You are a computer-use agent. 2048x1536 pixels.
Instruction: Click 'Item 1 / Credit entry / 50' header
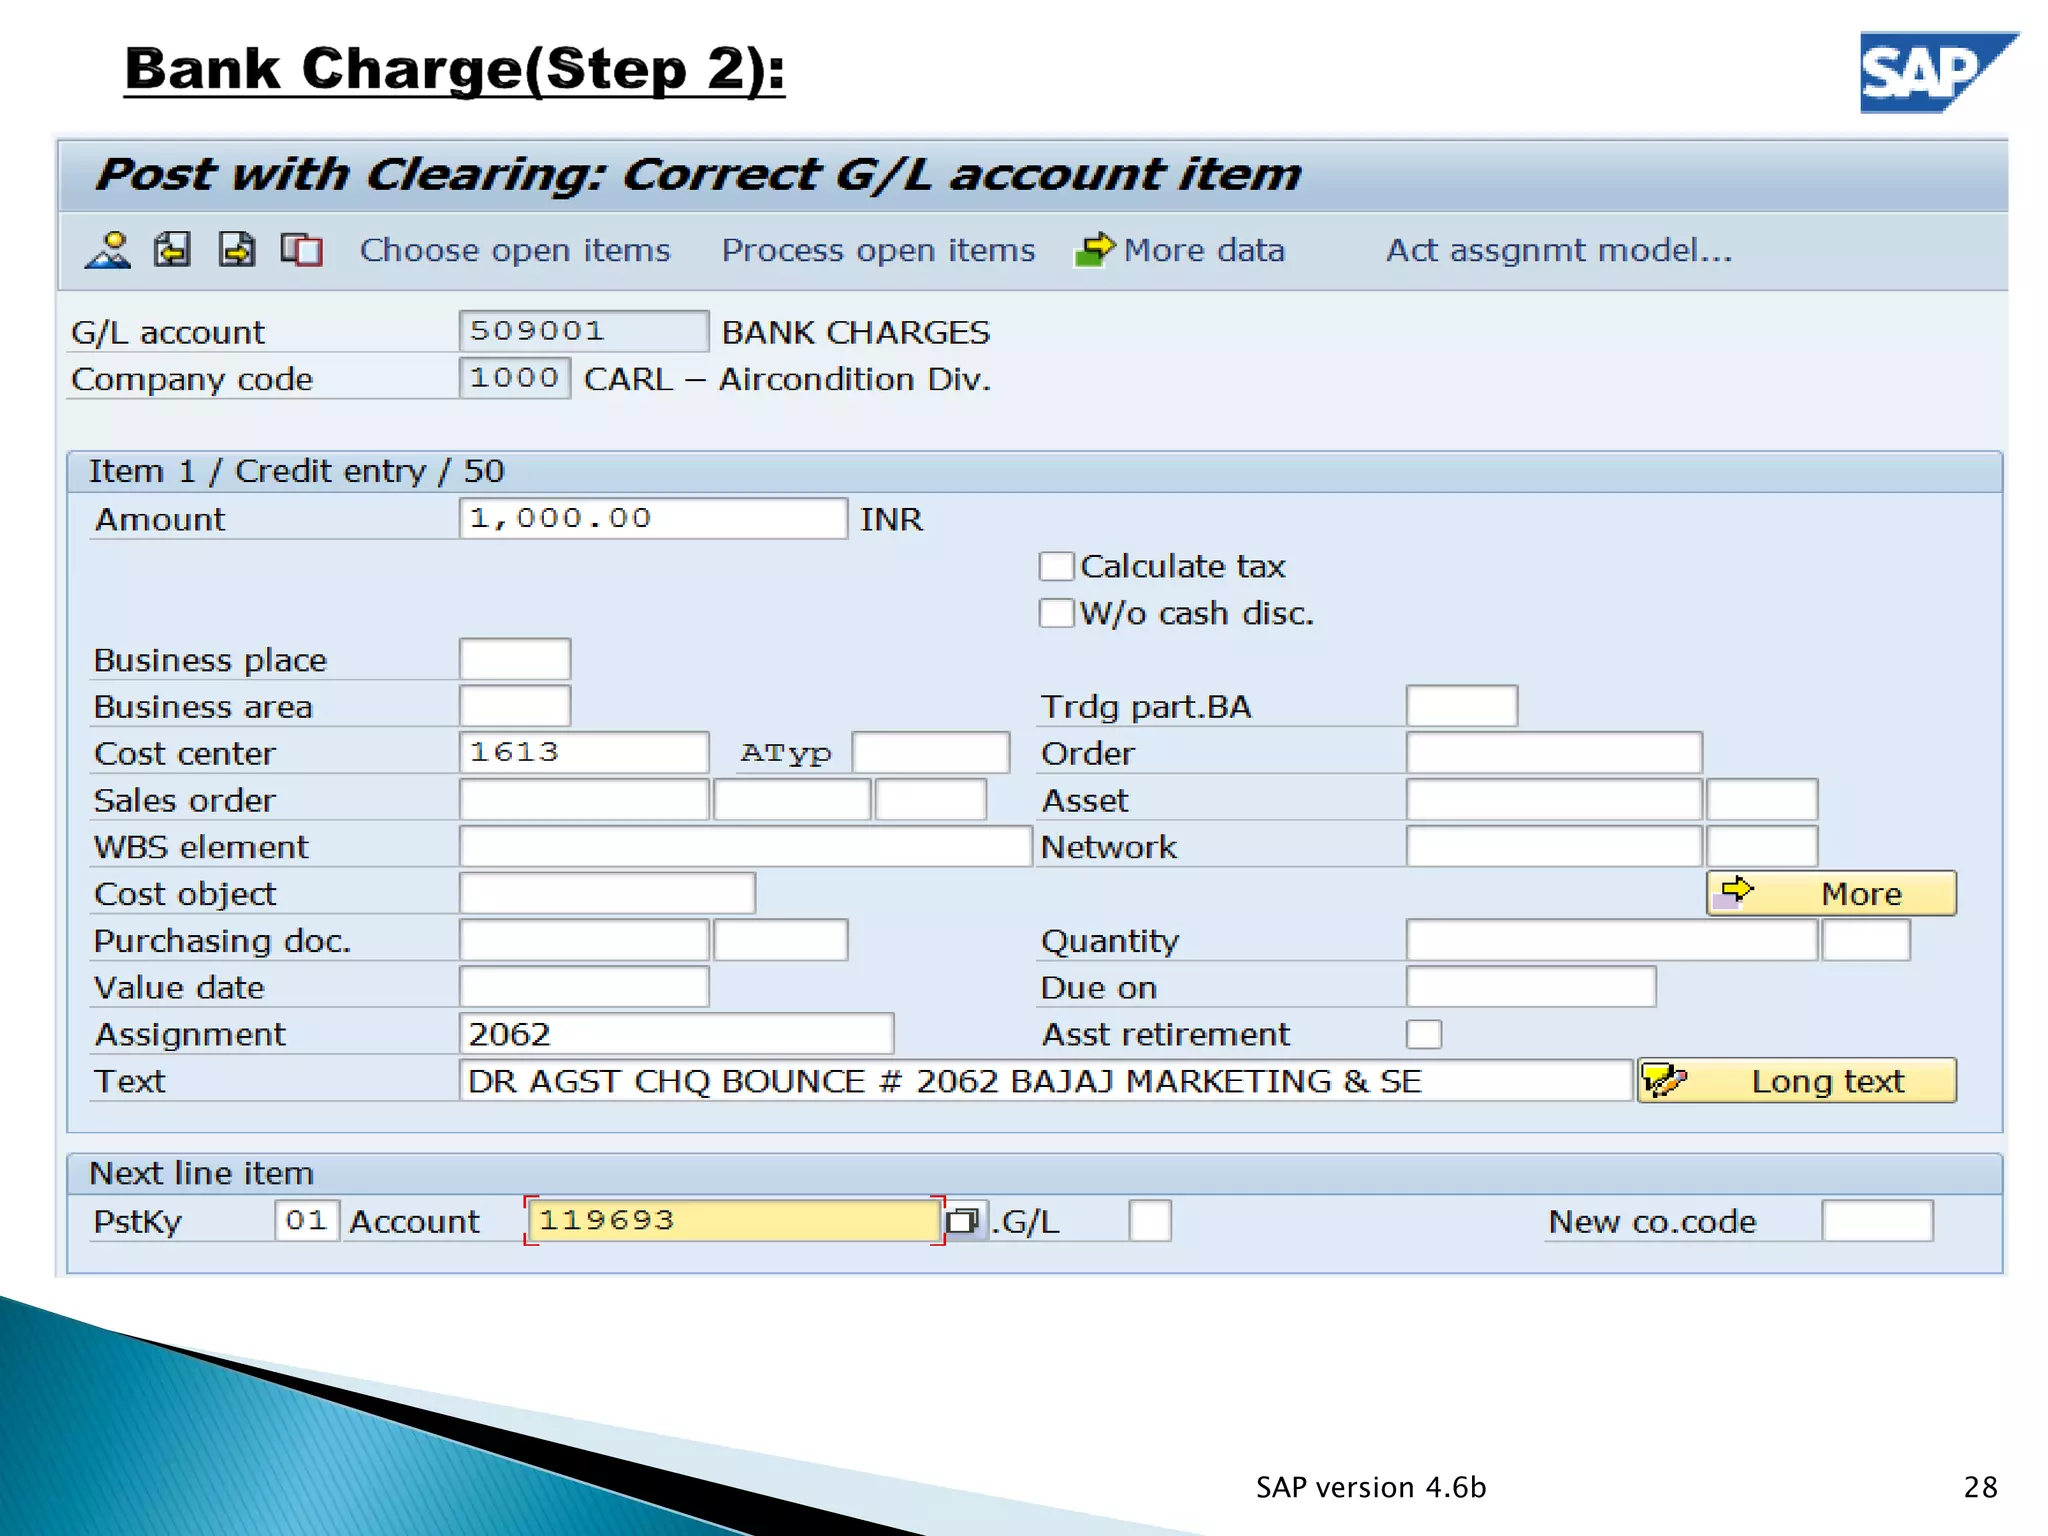click(x=296, y=471)
